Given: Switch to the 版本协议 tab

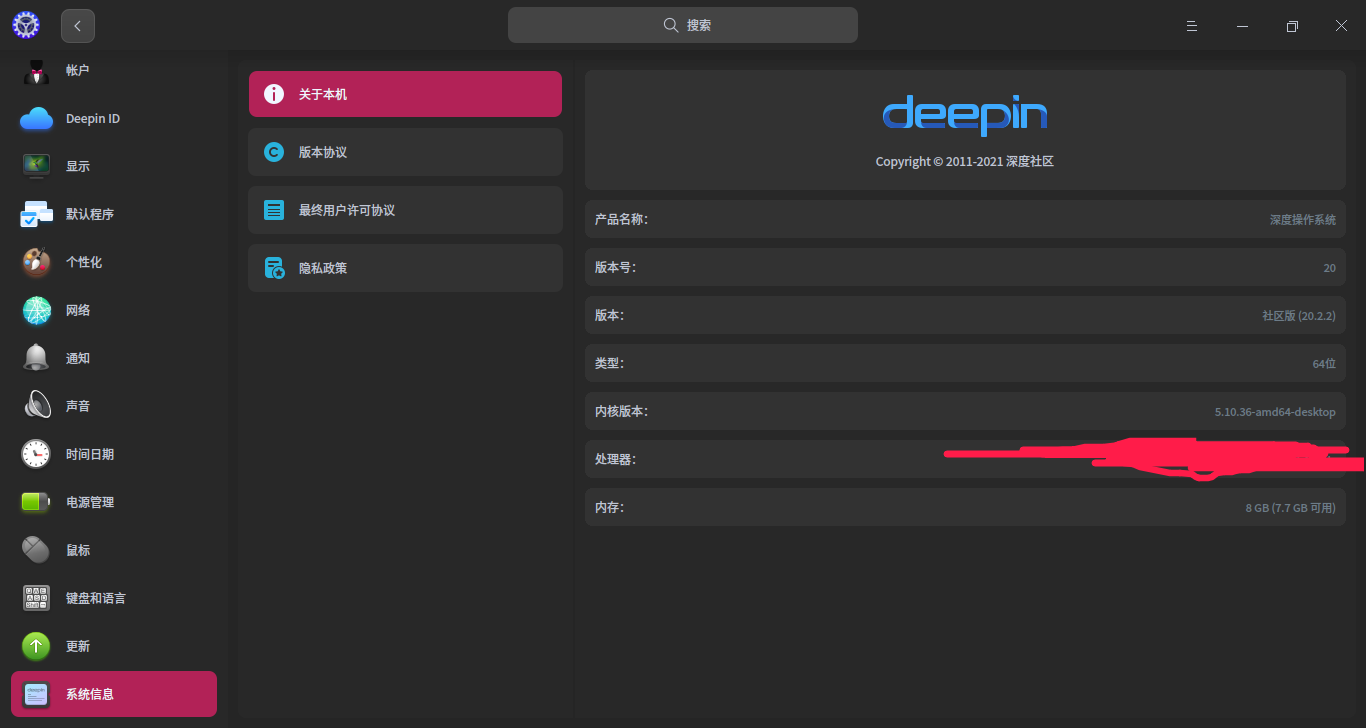Looking at the screenshot, I should (x=405, y=152).
